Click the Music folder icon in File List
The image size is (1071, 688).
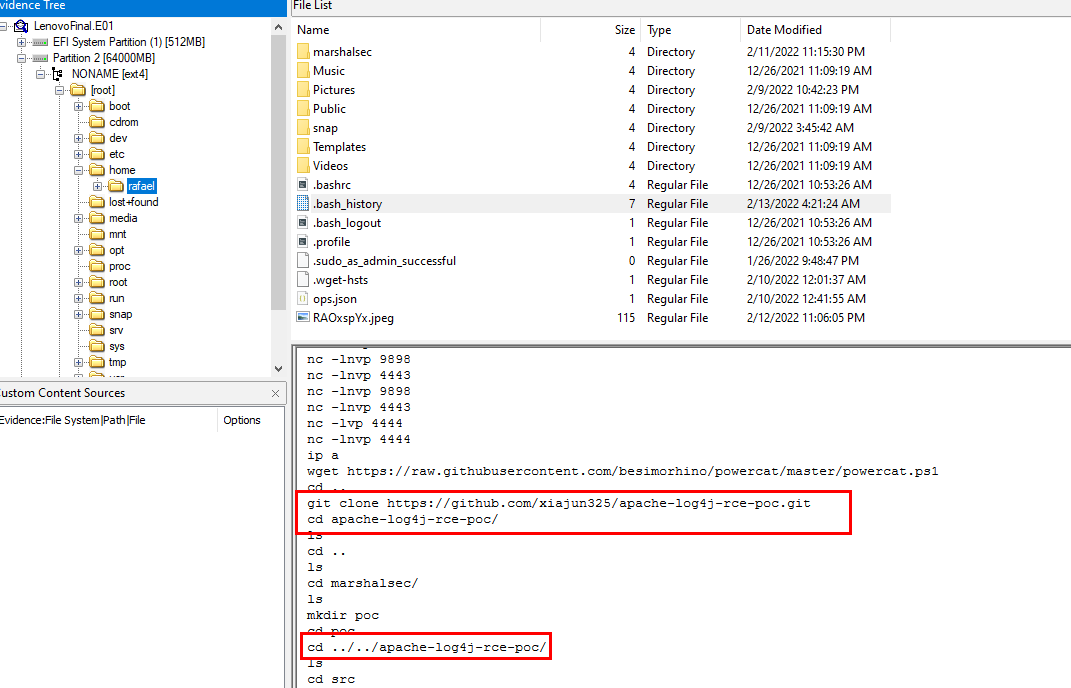point(303,71)
